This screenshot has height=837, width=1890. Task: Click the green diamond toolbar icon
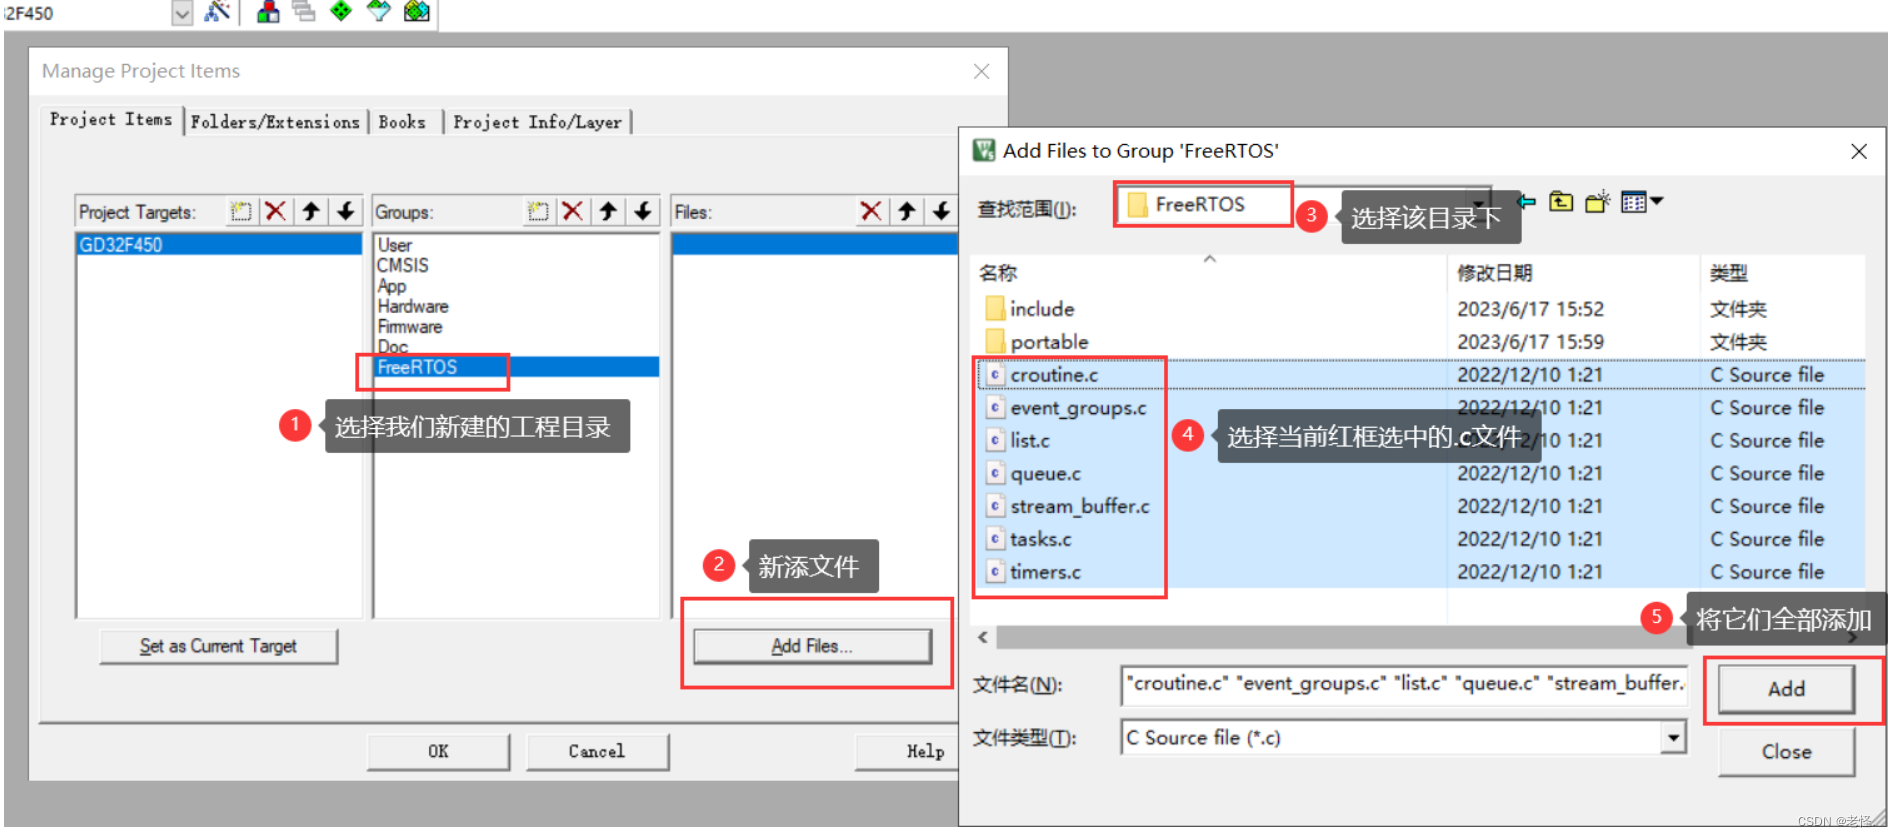click(x=341, y=12)
